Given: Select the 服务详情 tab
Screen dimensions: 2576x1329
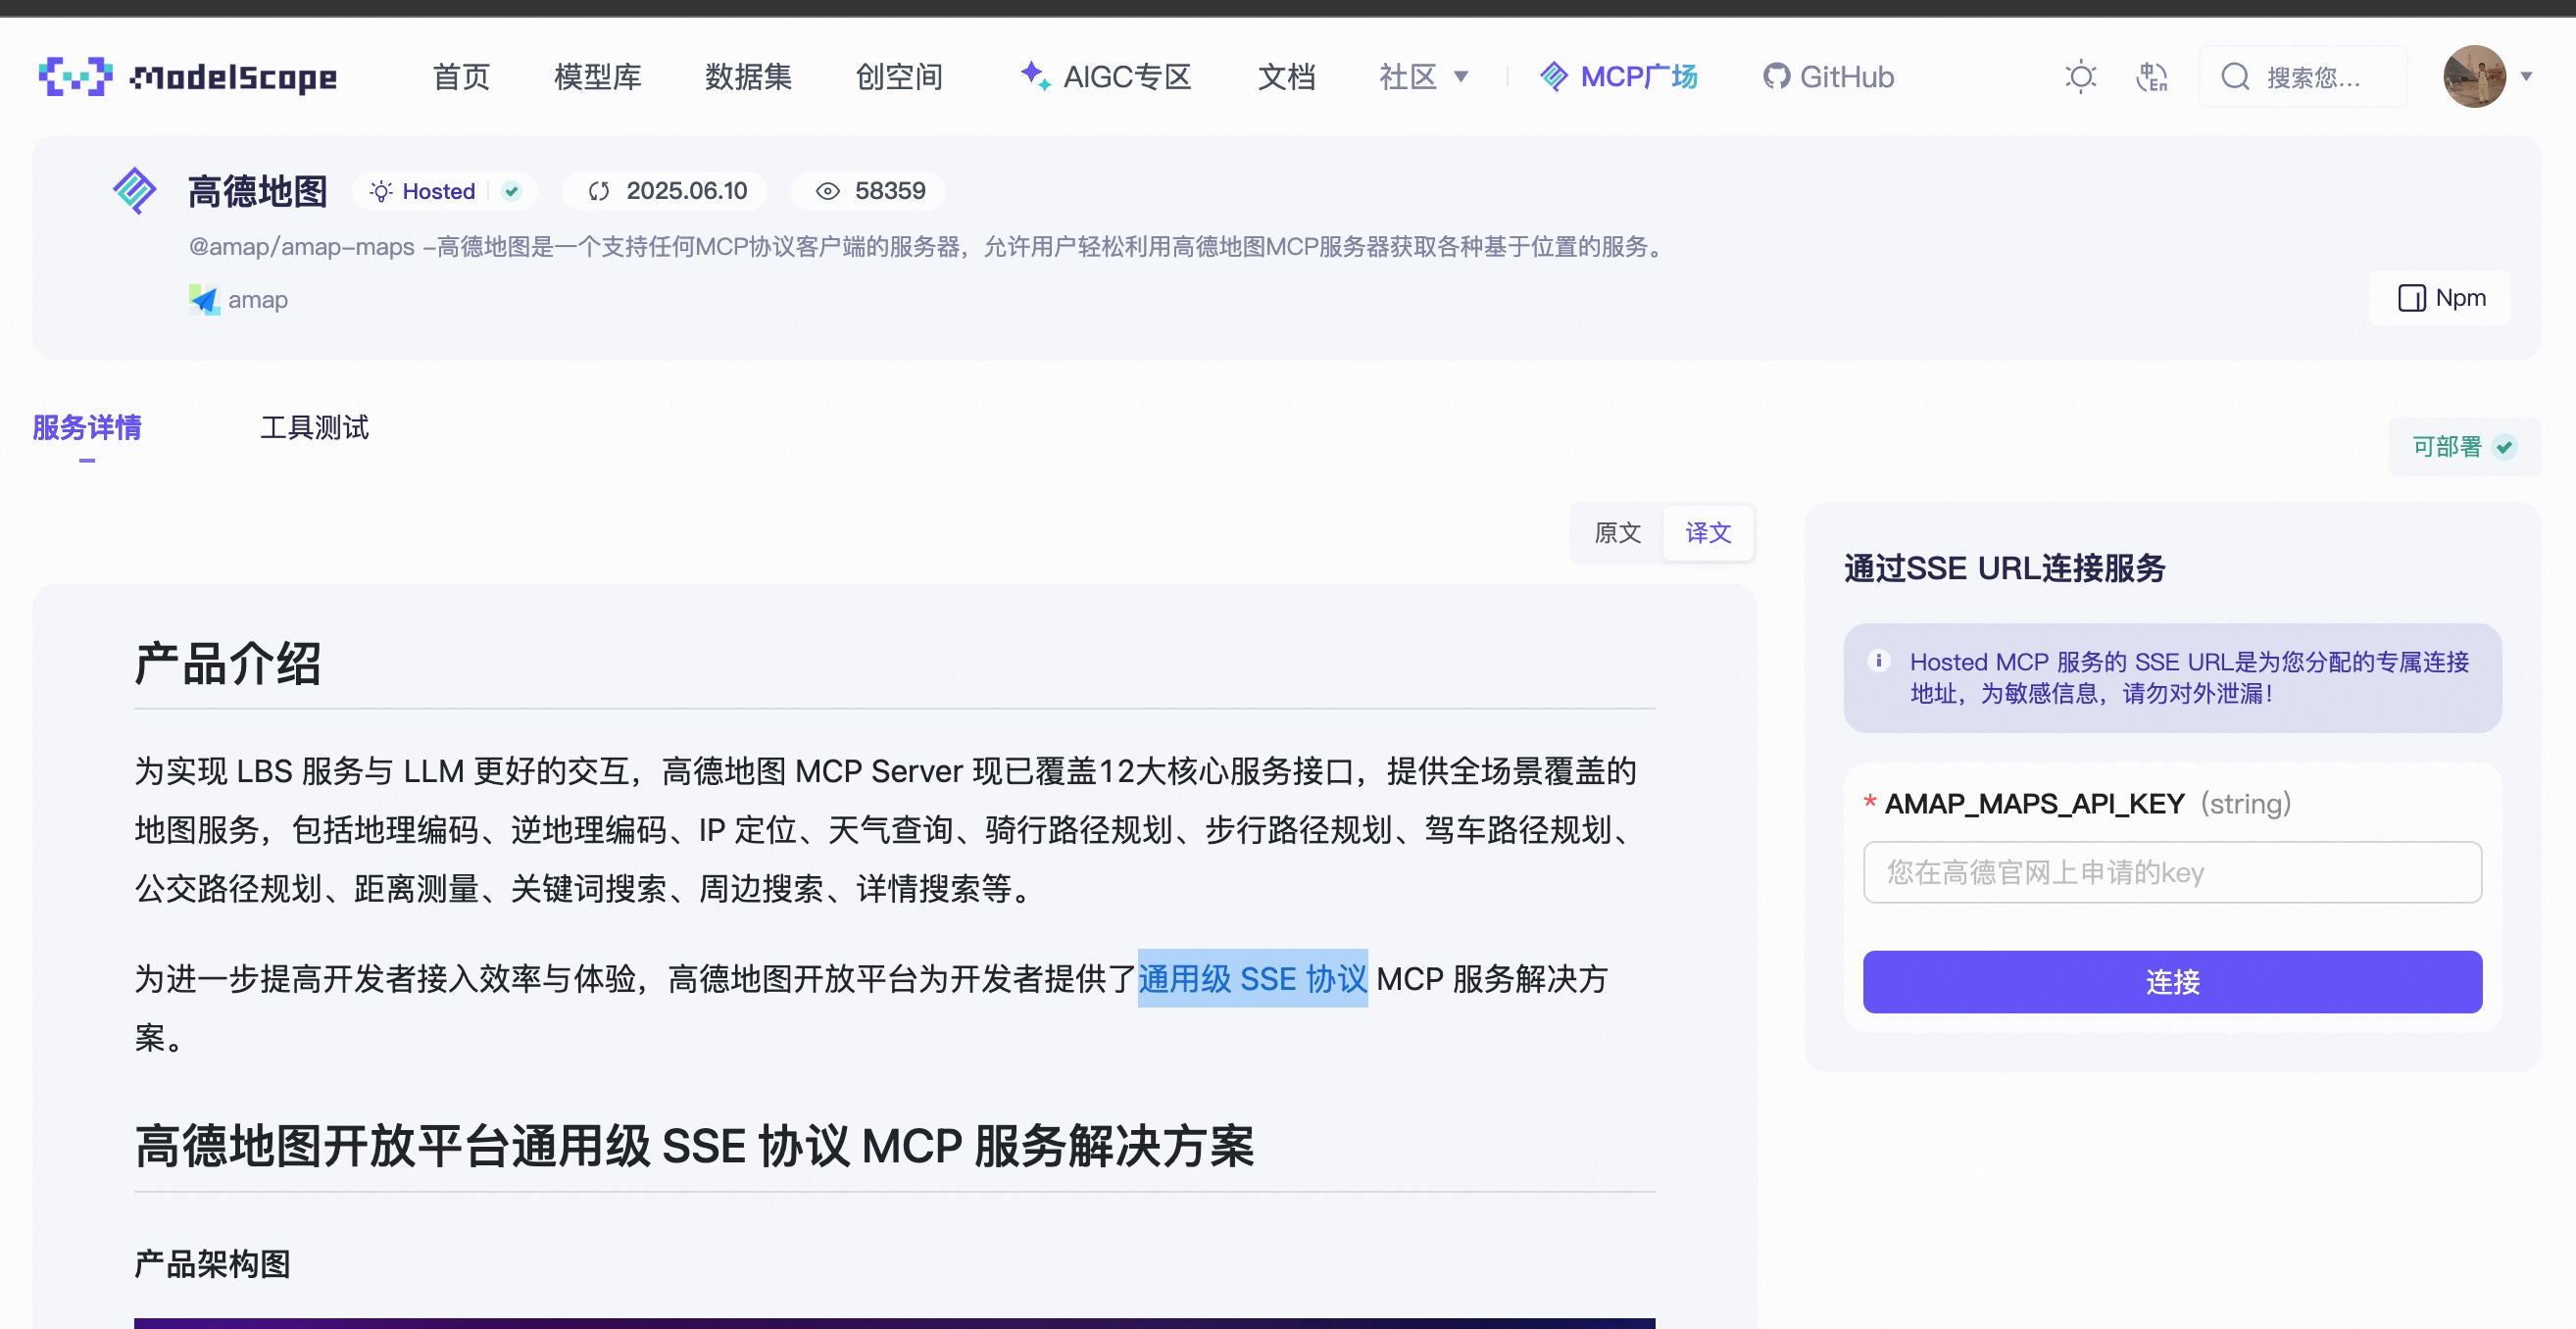Looking at the screenshot, I should (87, 427).
